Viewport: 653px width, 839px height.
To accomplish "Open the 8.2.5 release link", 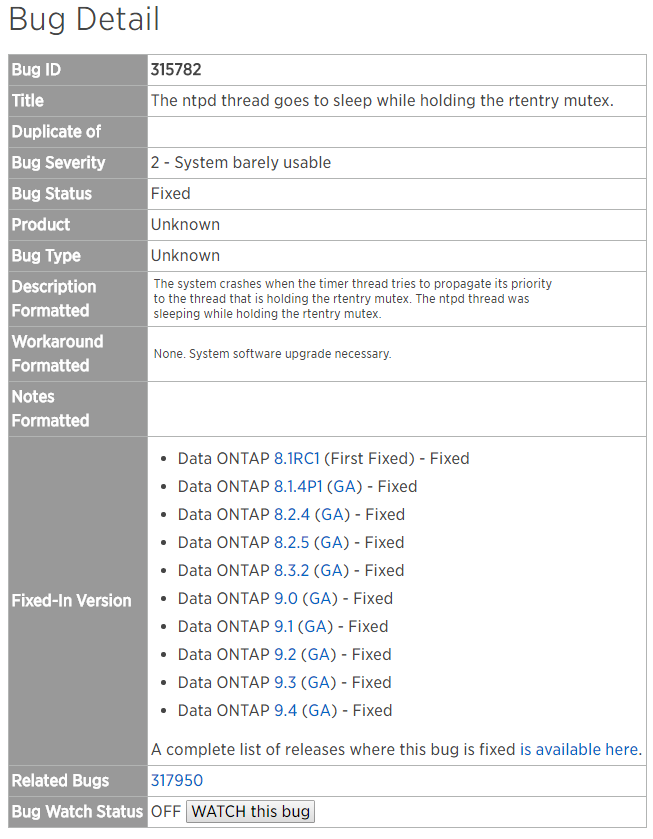I will pos(292,542).
